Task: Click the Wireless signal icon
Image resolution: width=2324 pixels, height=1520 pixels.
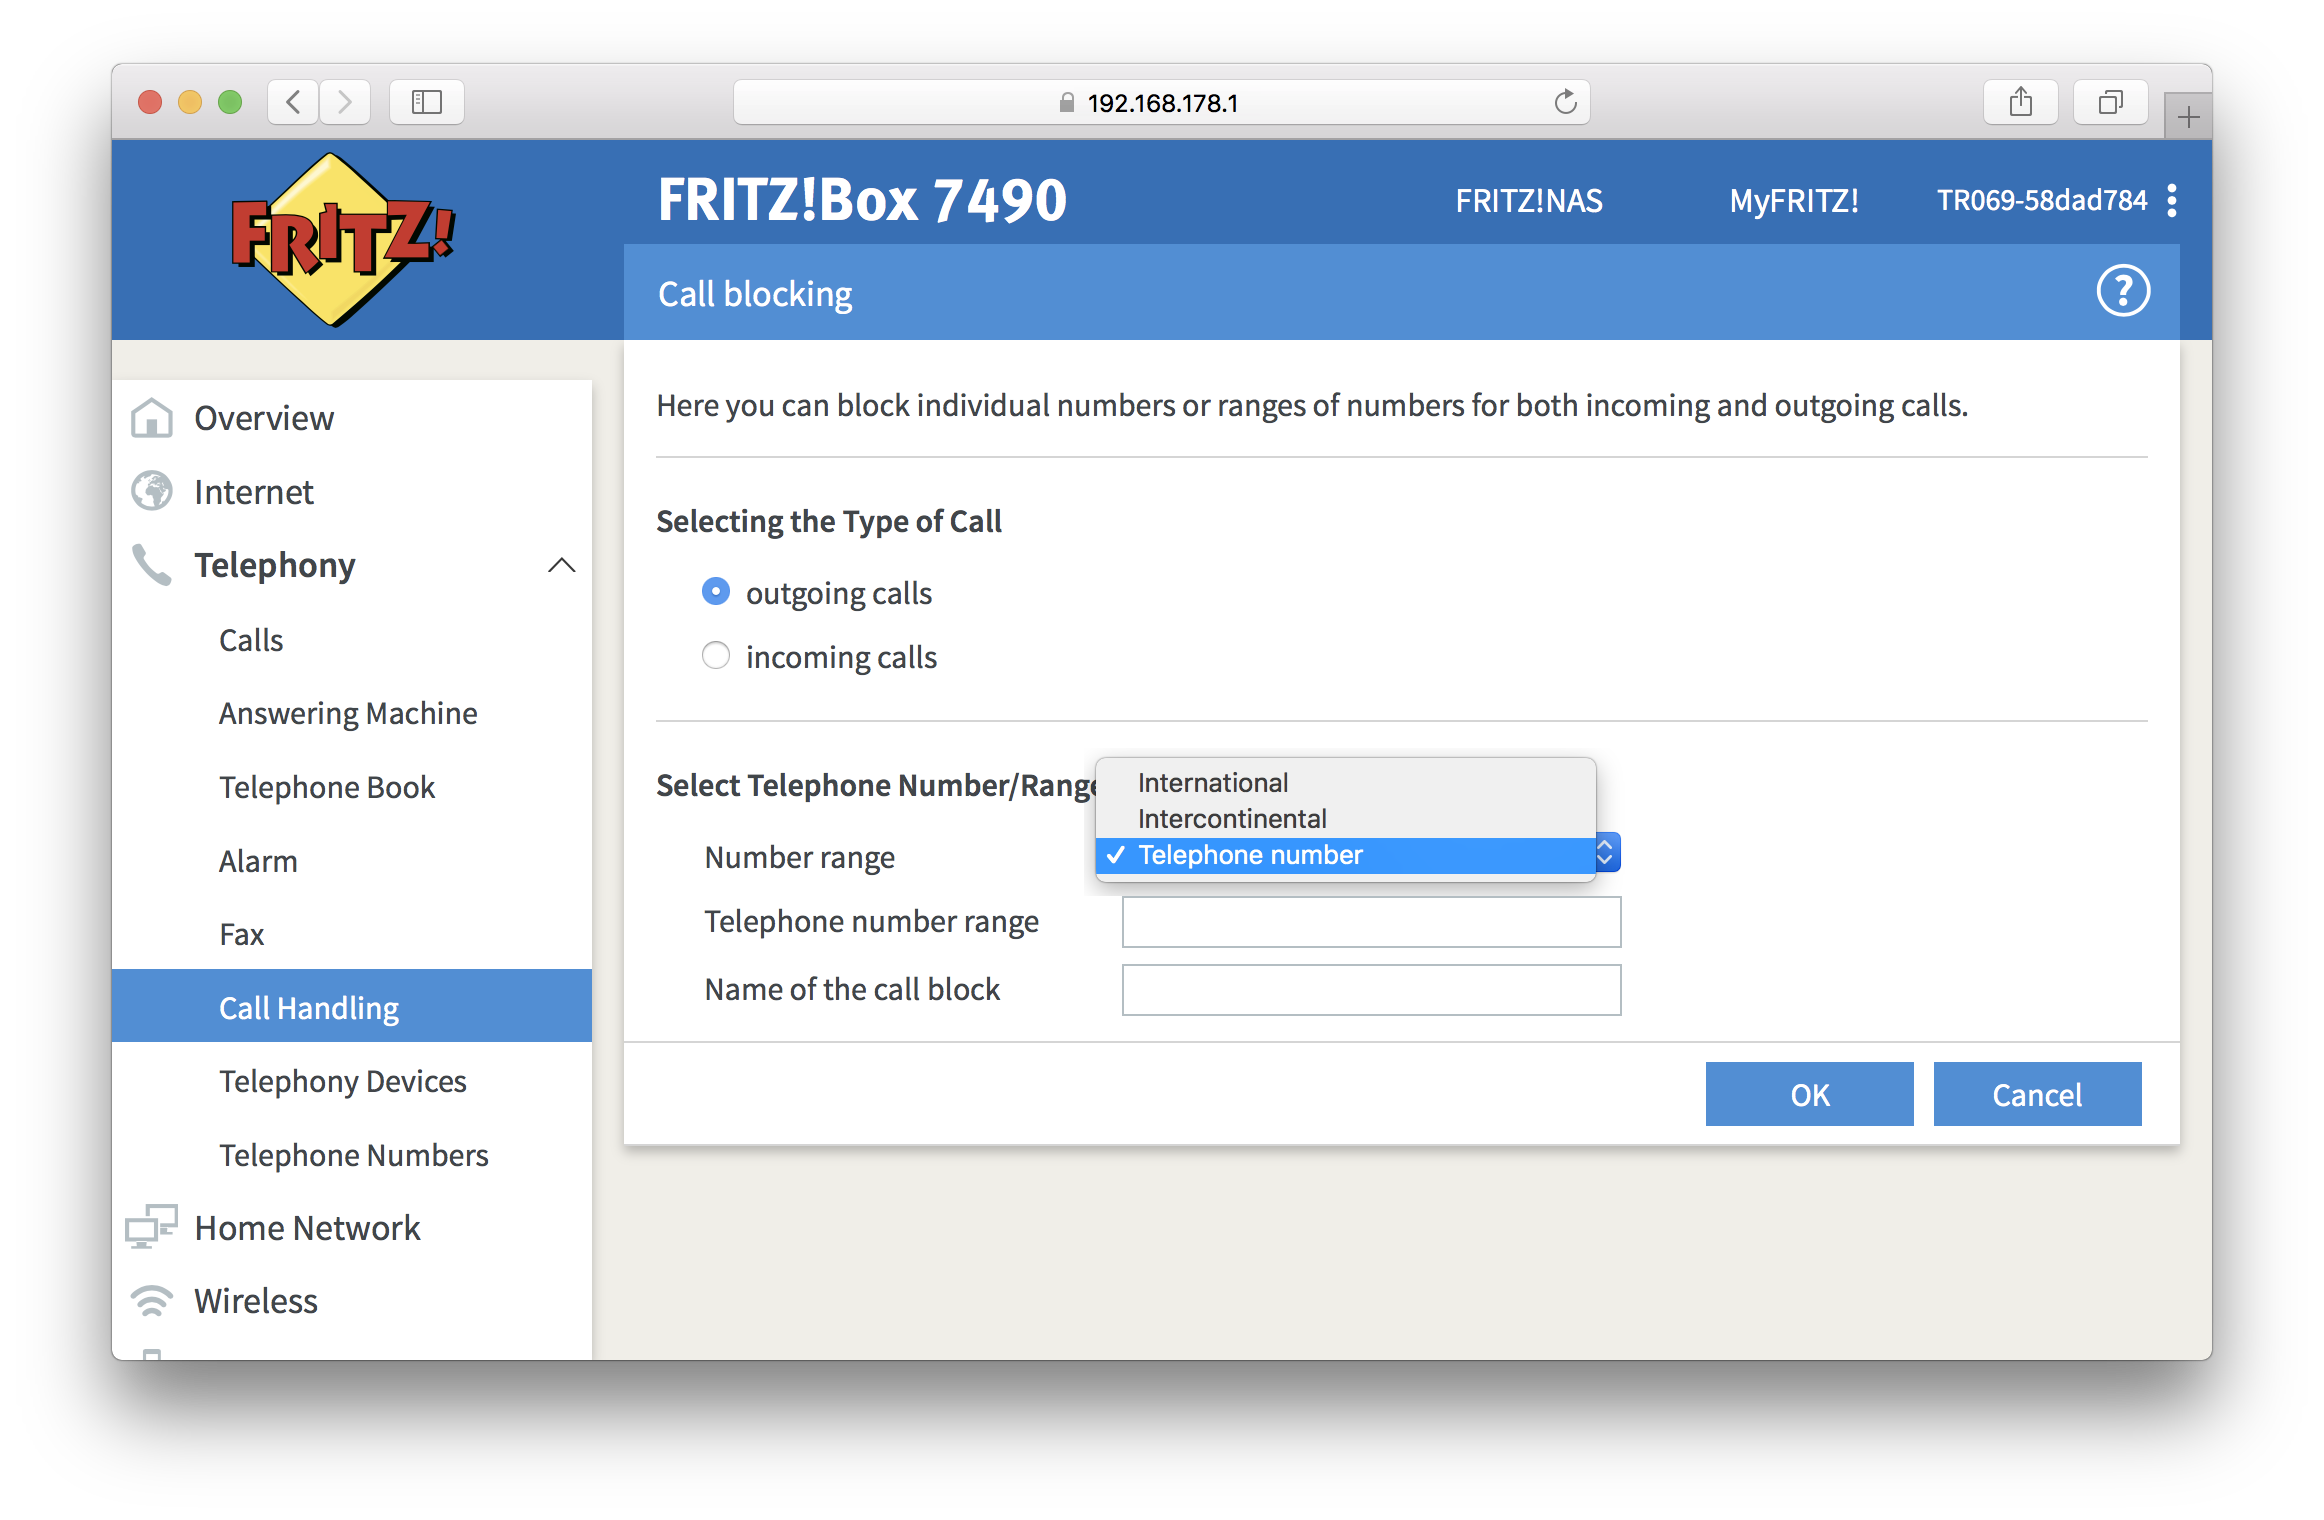Action: (152, 1301)
